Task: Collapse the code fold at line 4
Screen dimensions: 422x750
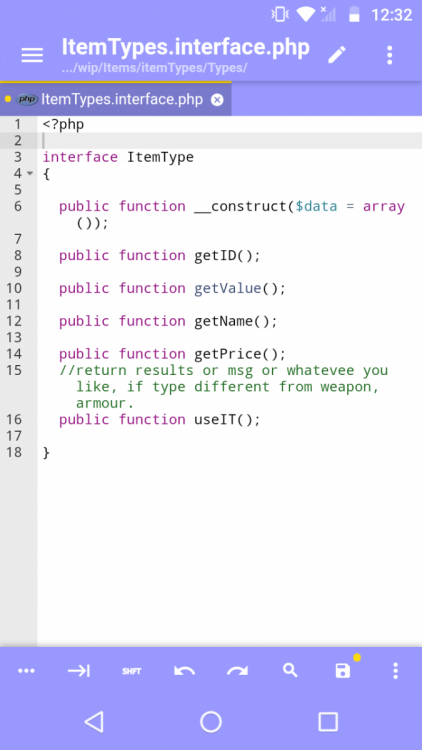Action: point(30,173)
